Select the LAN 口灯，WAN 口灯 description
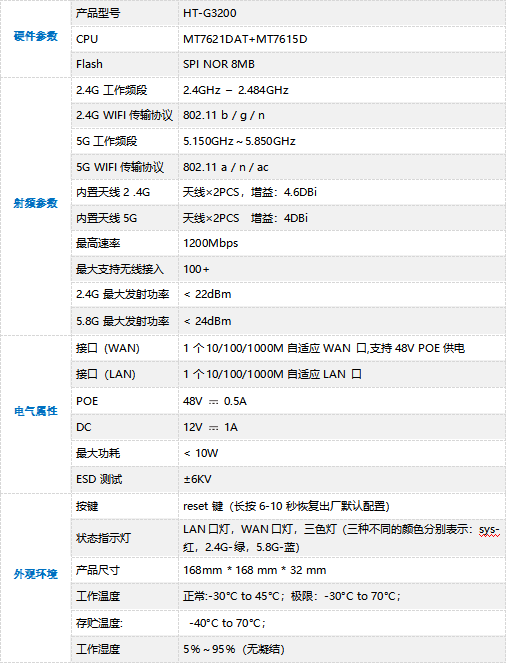 (341, 538)
